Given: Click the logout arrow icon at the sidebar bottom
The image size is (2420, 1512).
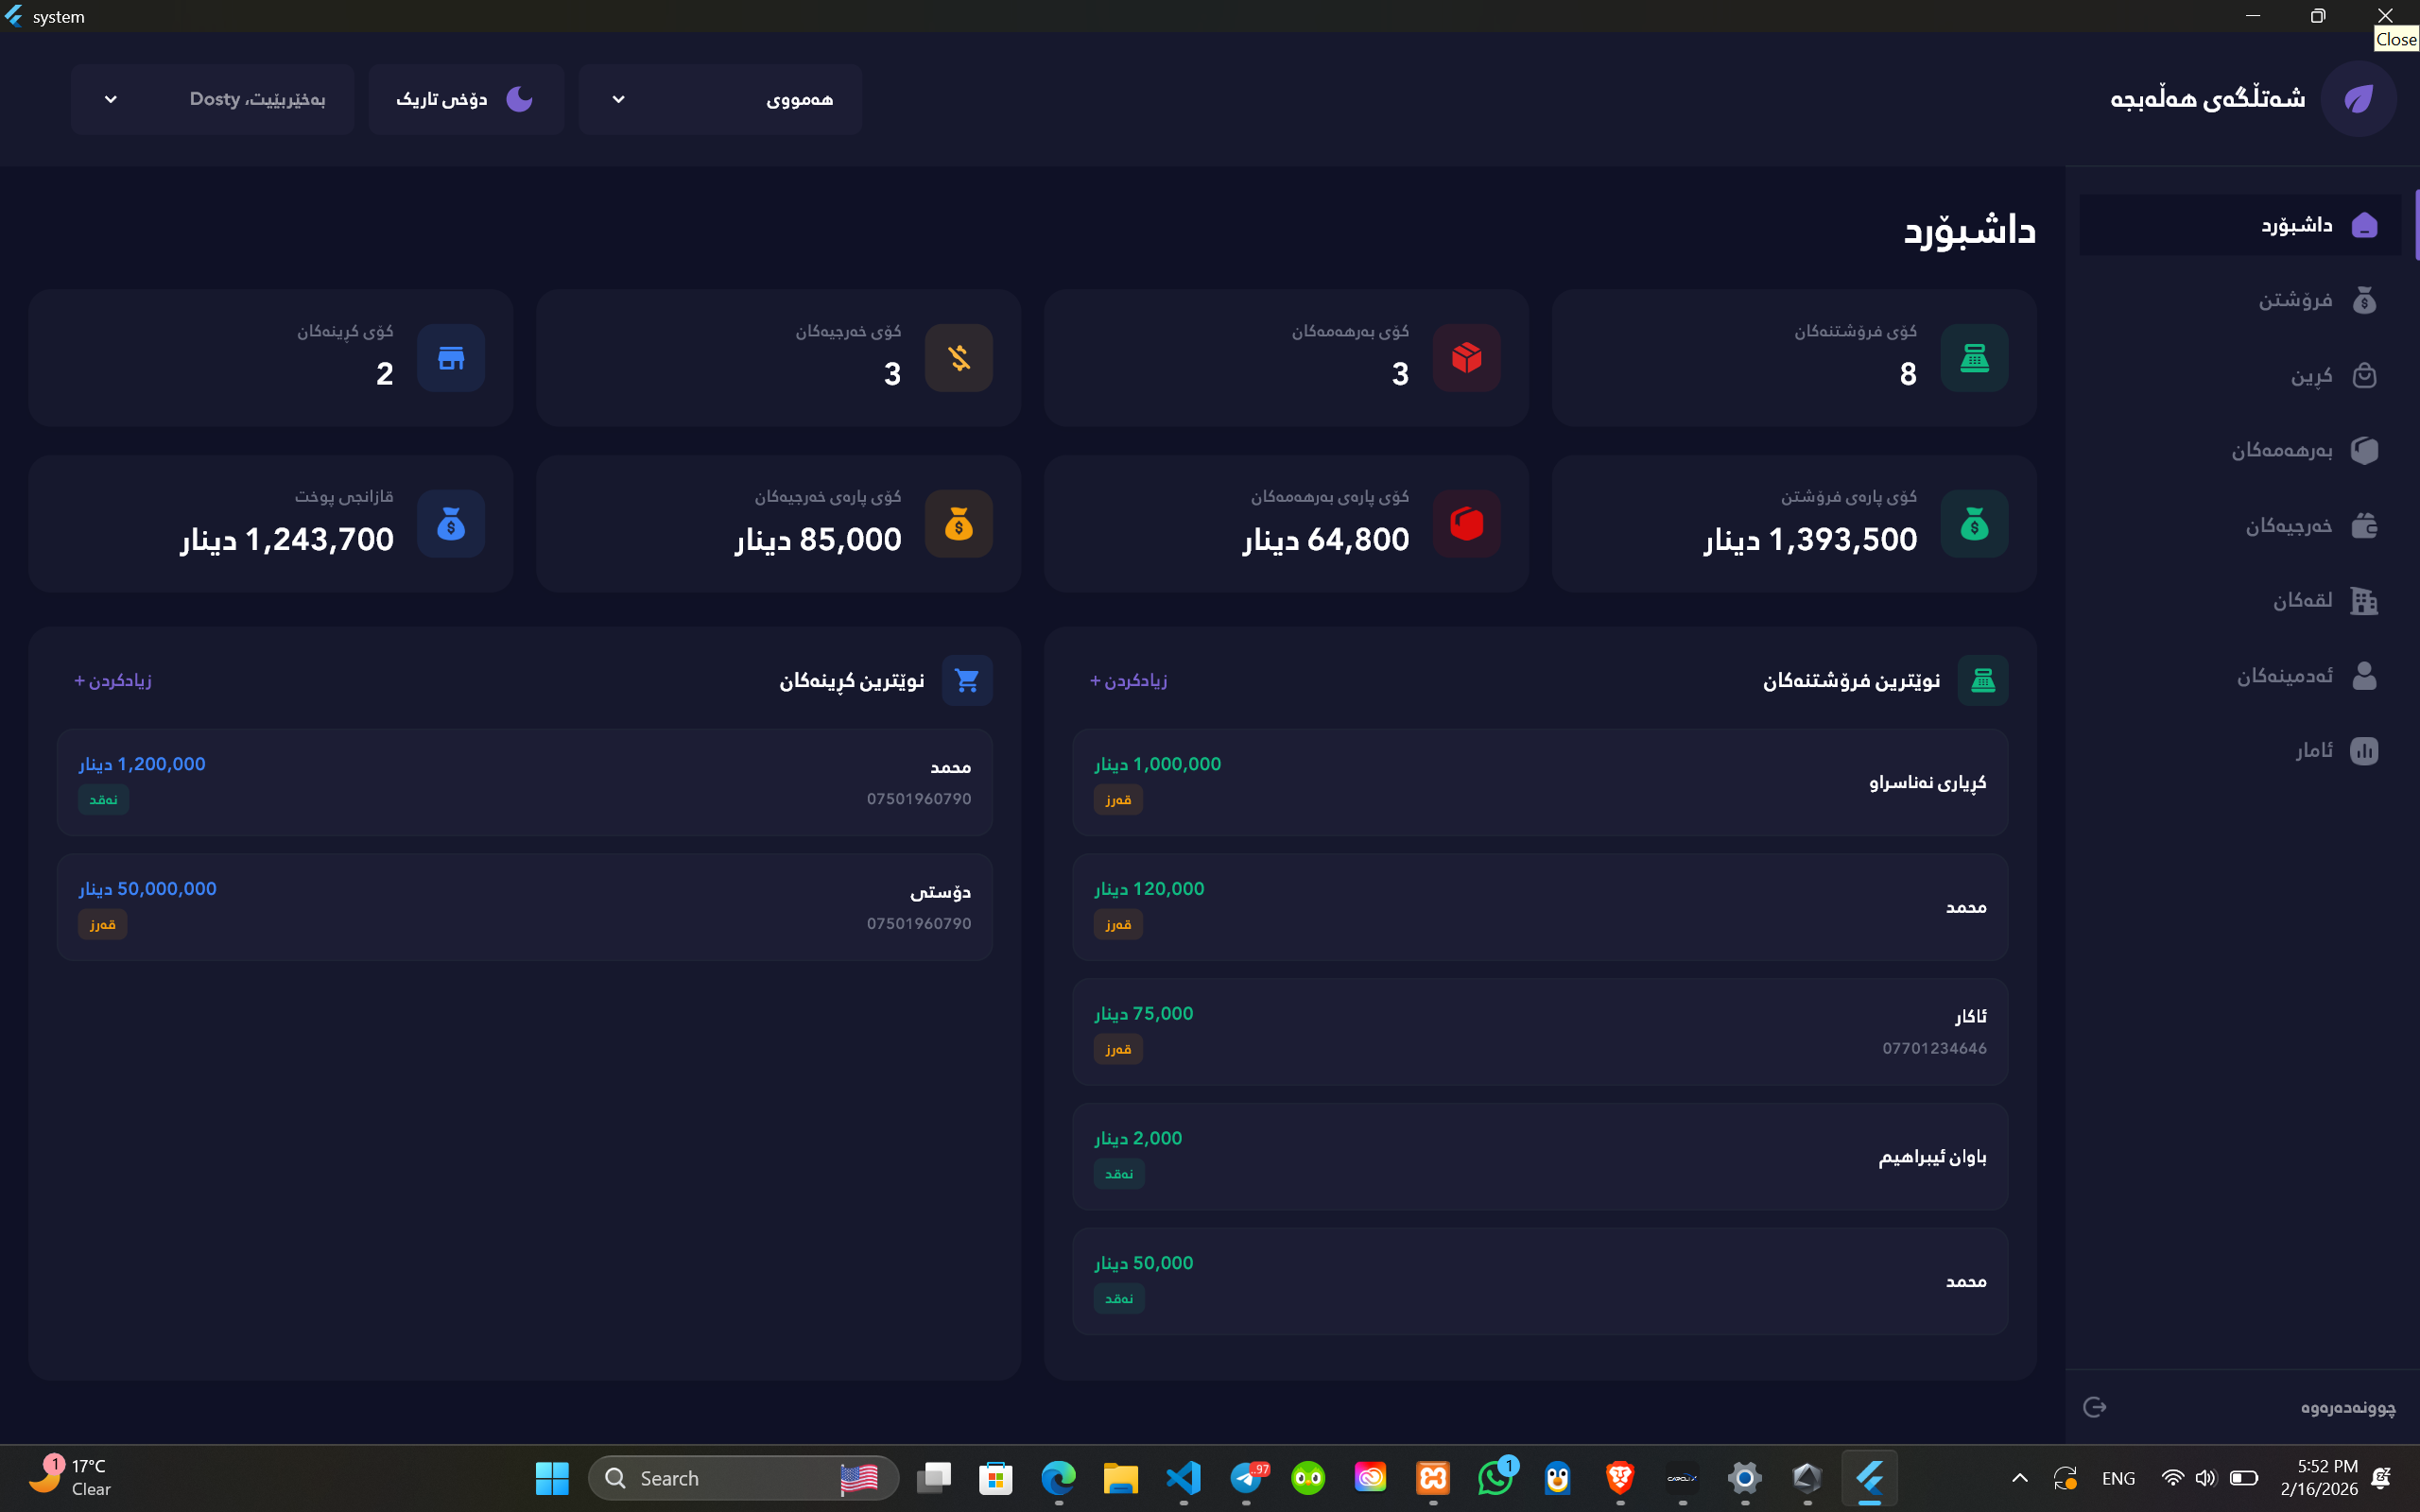Looking at the screenshot, I should (x=2094, y=1407).
